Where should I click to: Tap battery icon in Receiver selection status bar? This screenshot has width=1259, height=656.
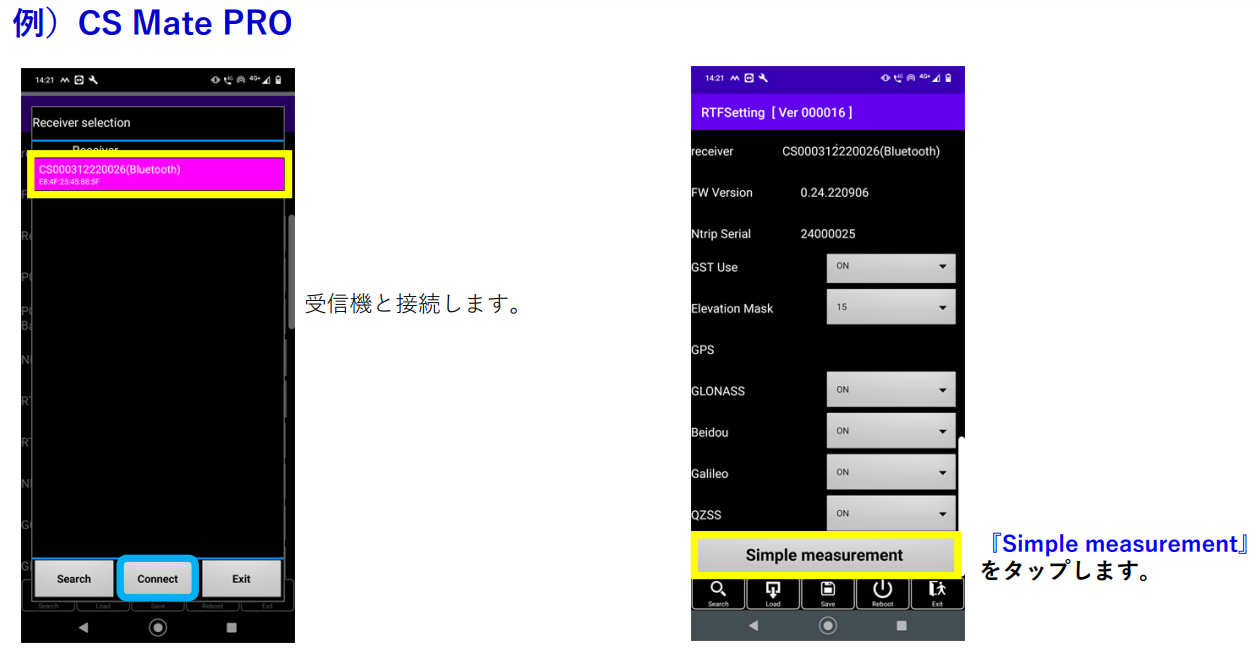coord(278,80)
